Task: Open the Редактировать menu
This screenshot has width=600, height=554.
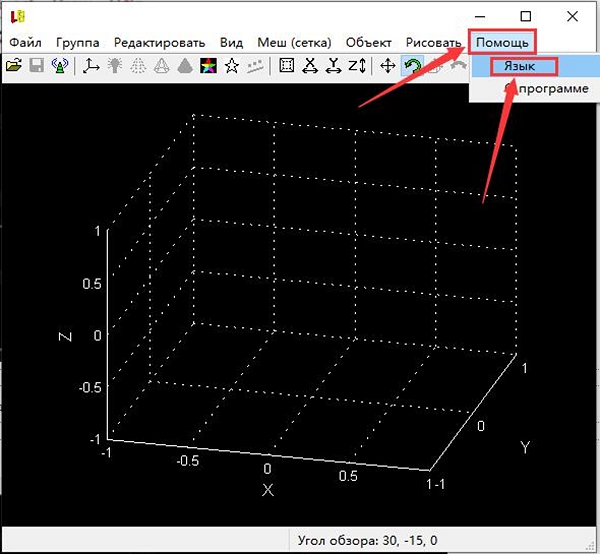Action: [160, 42]
